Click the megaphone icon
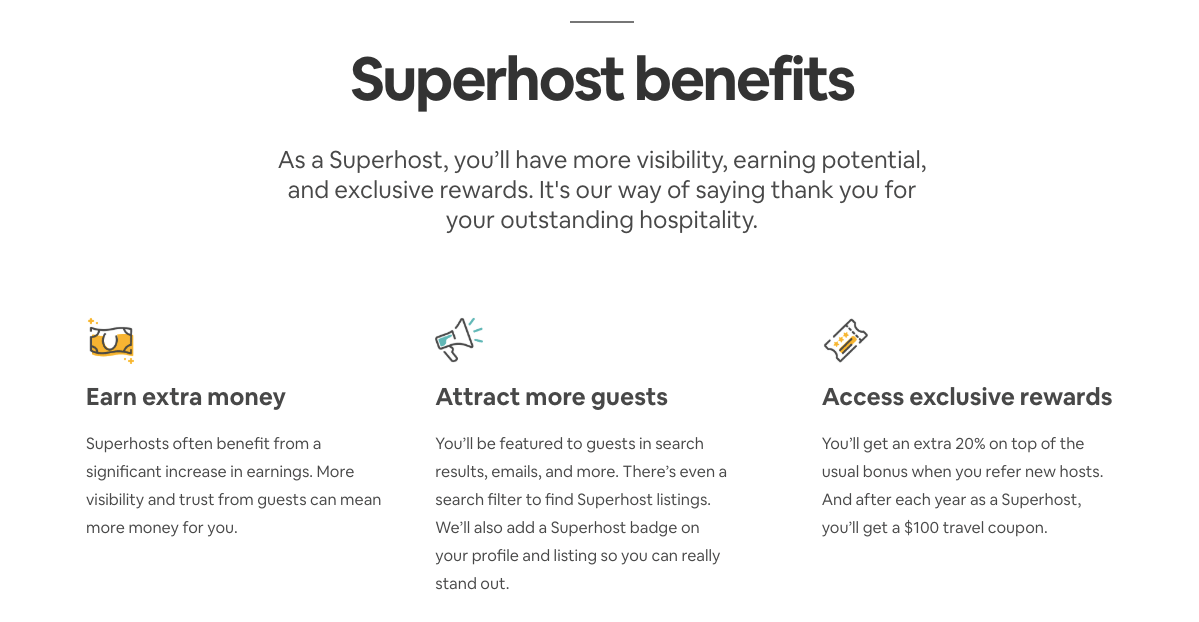1199x622 pixels. pos(459,339)
